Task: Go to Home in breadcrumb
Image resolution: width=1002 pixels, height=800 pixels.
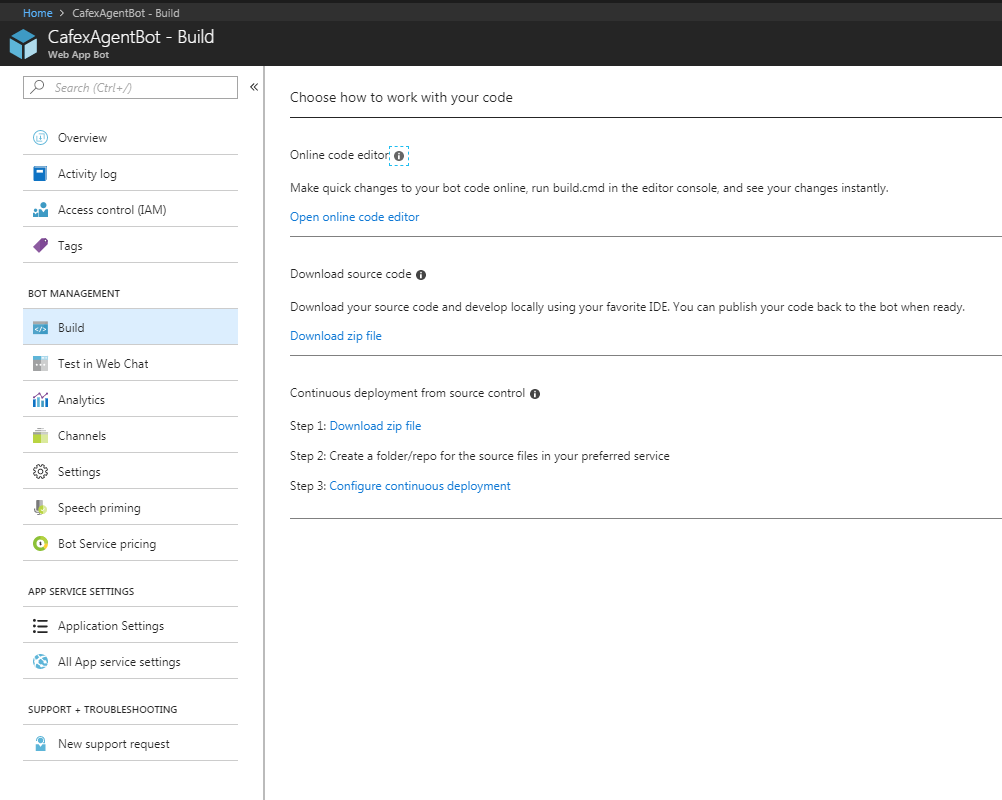Action: click(37, 13)
